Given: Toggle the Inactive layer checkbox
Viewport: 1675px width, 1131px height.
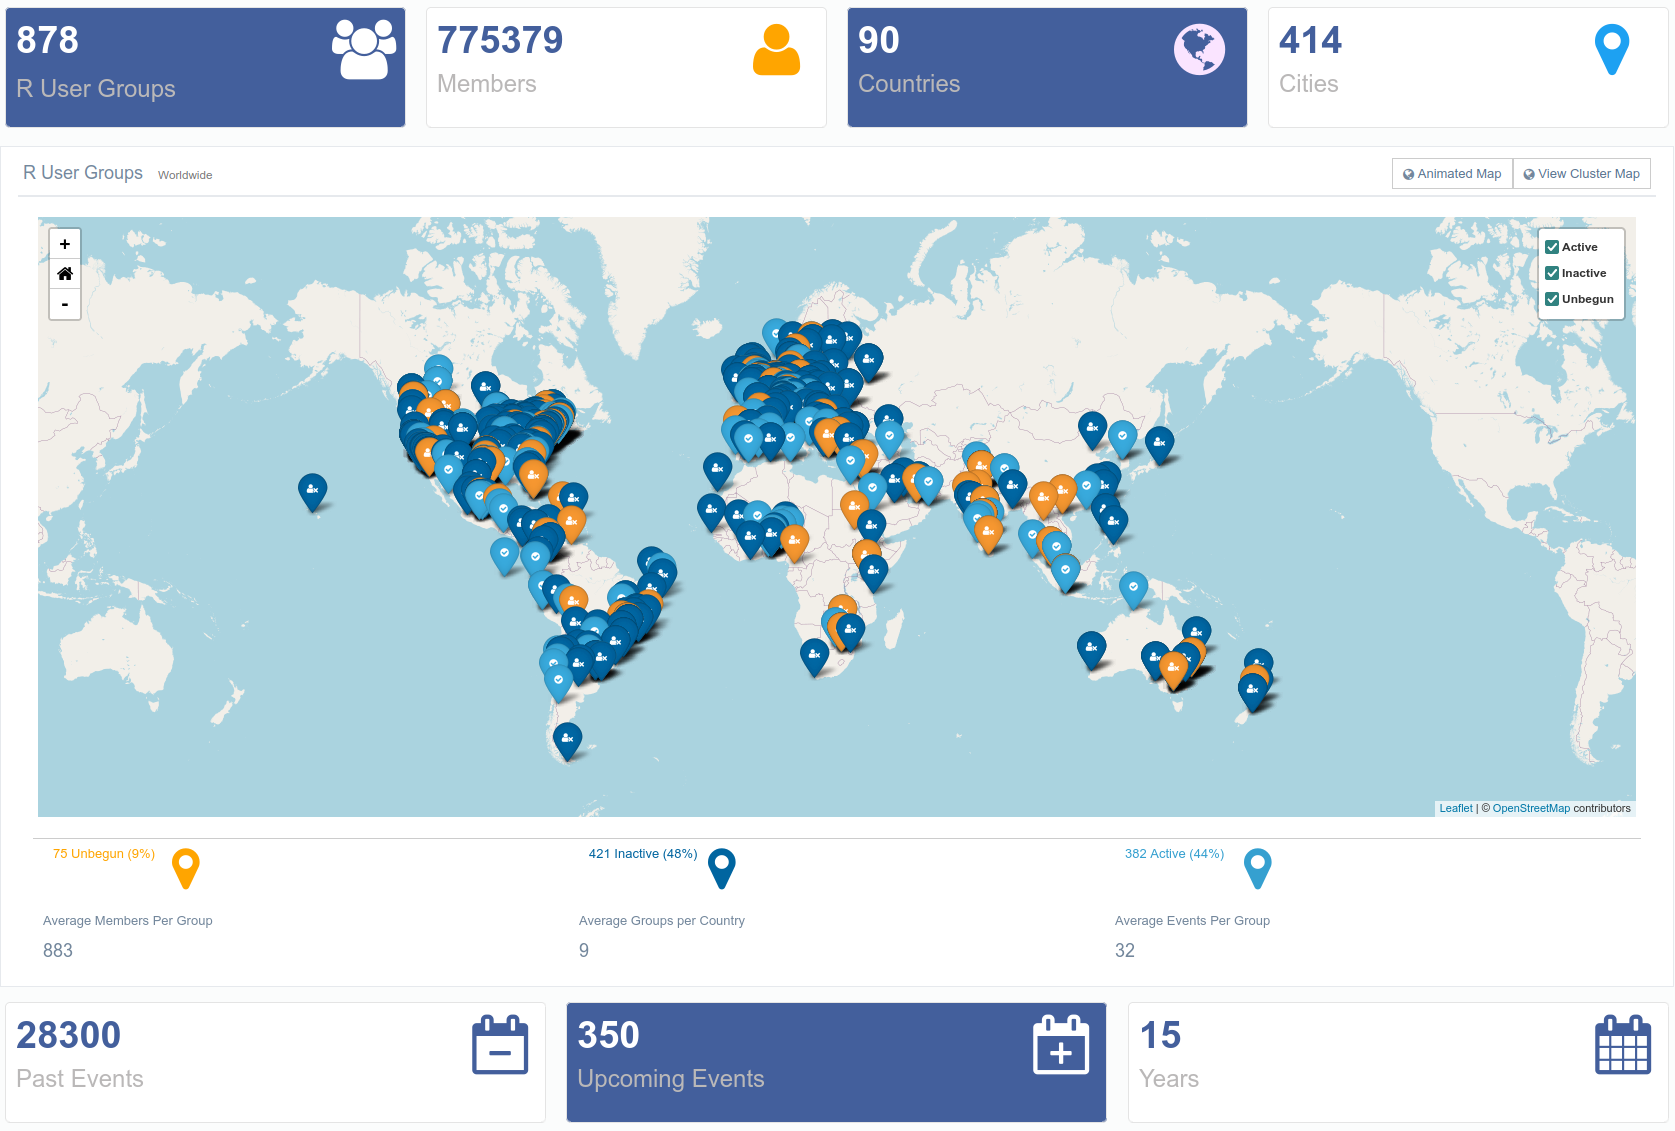Looking at the screenshot, I should (x=1552, y=273).
